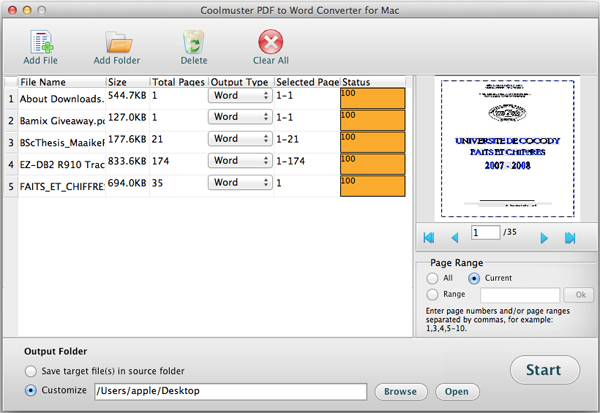Click the Browse button
The width and height of the screenshot is (600, 413).
[x=401, y=392]
